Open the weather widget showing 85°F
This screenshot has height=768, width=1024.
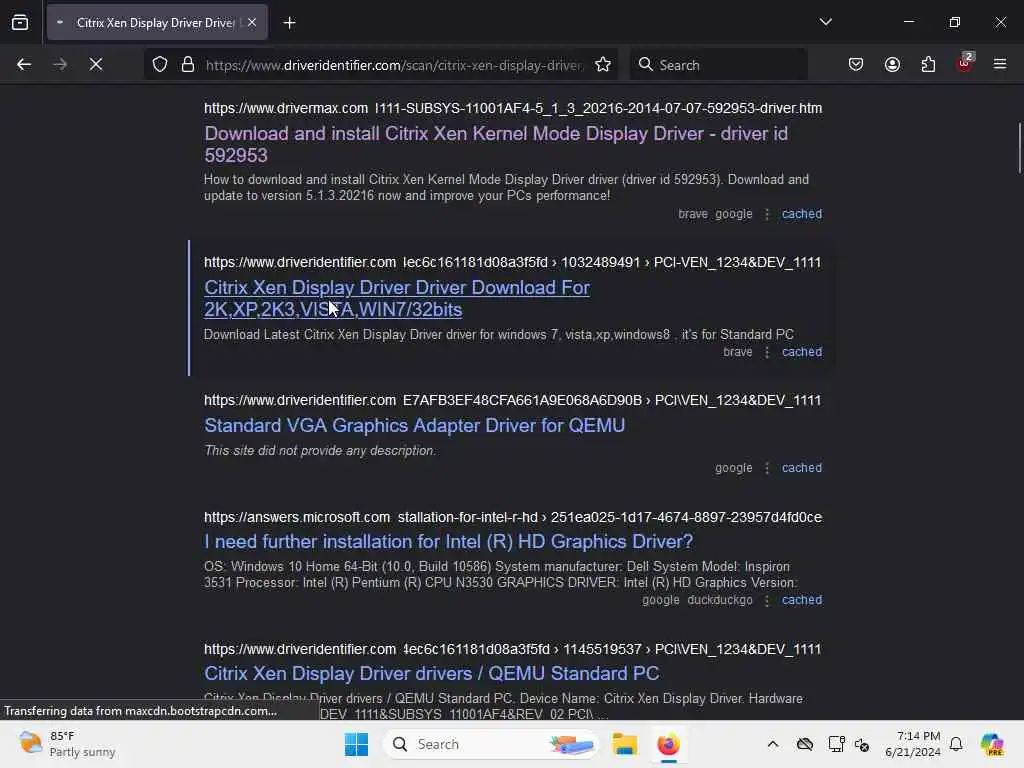[x=67, y=744]
